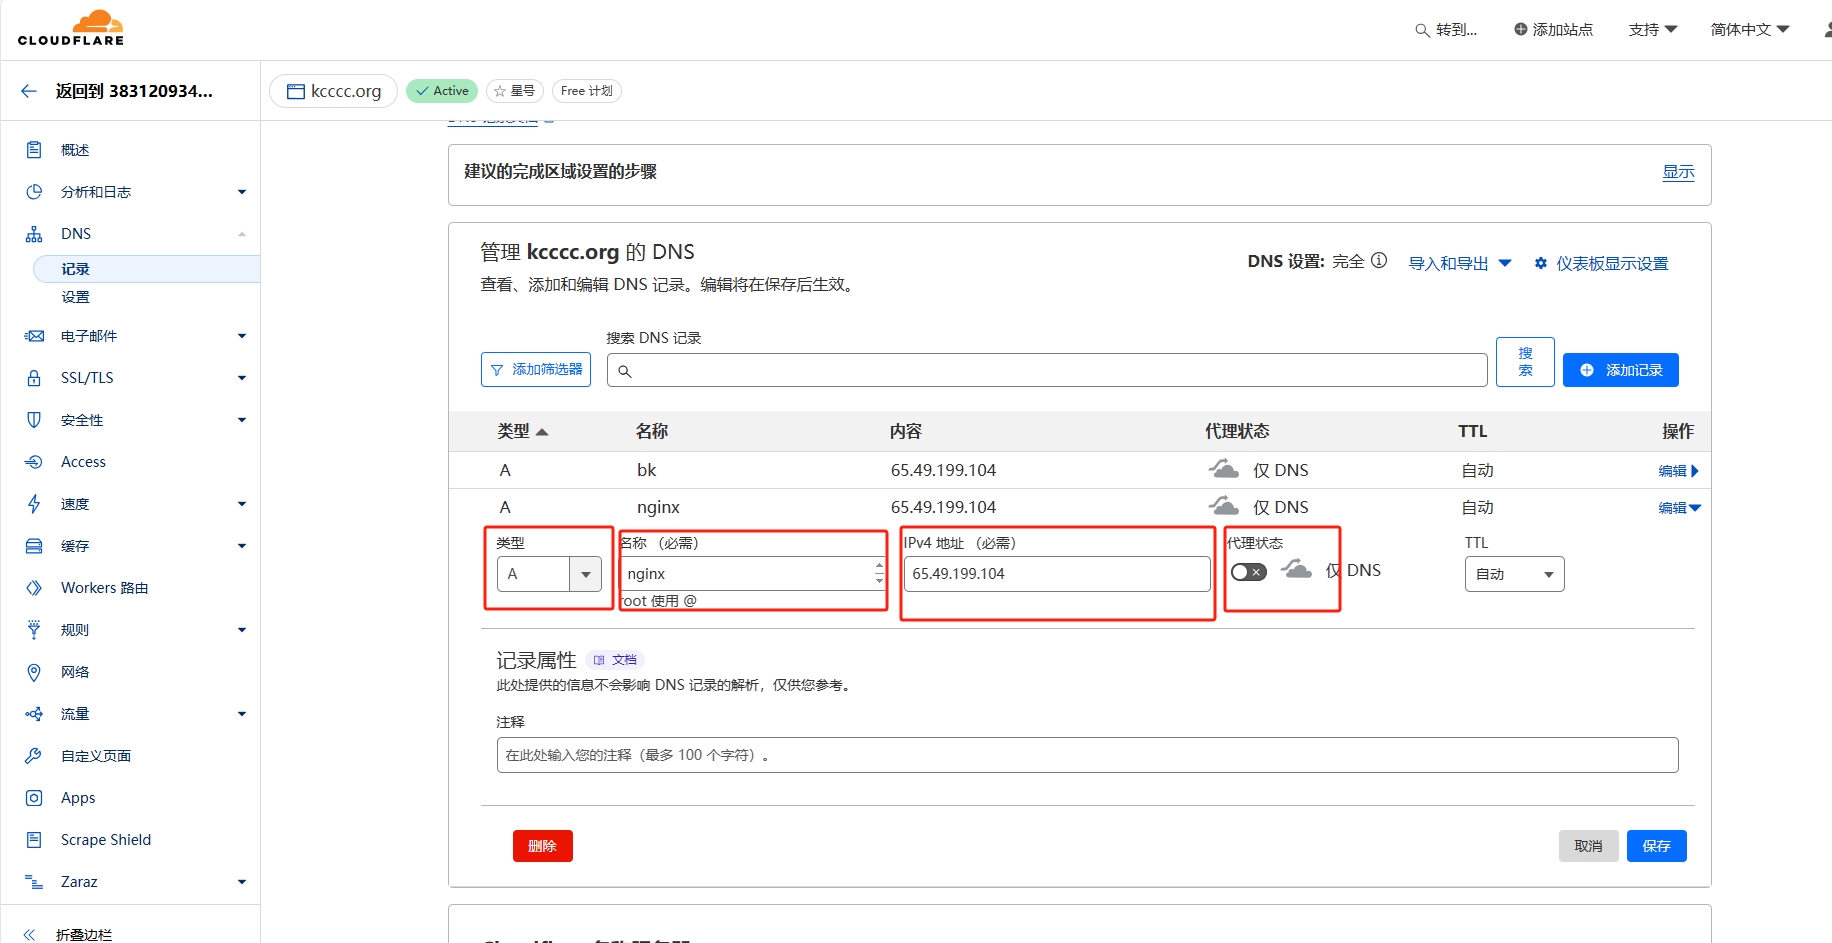Click the Zaraz icon in sidebar

click(x=34, y=882)
